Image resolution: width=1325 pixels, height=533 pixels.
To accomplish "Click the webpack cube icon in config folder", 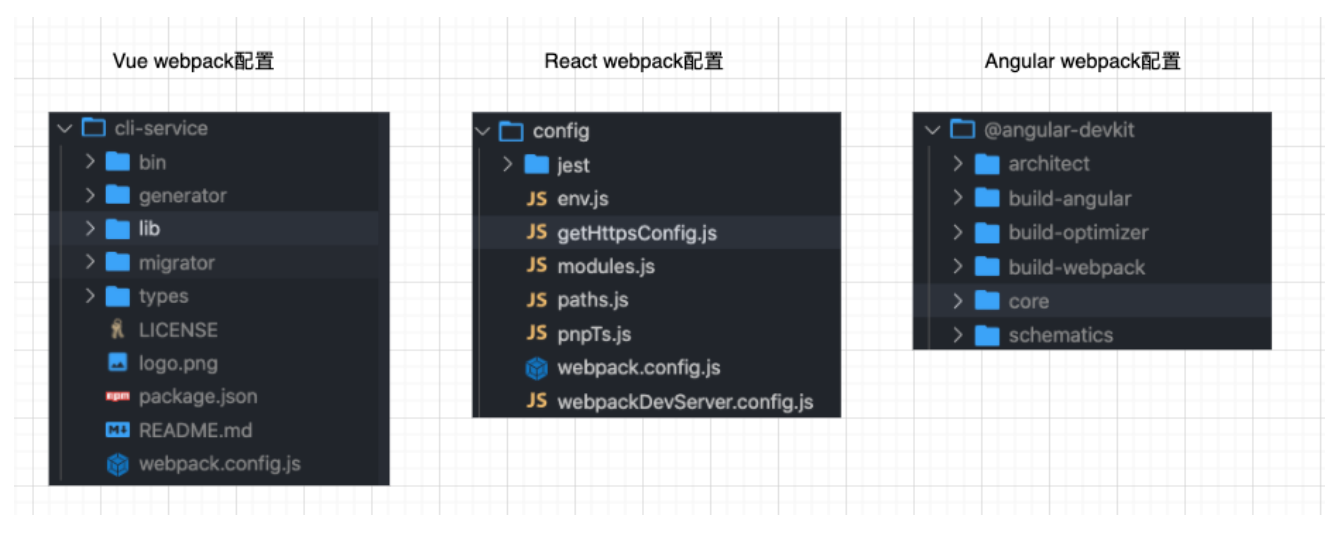I will (x=537, y=368).
